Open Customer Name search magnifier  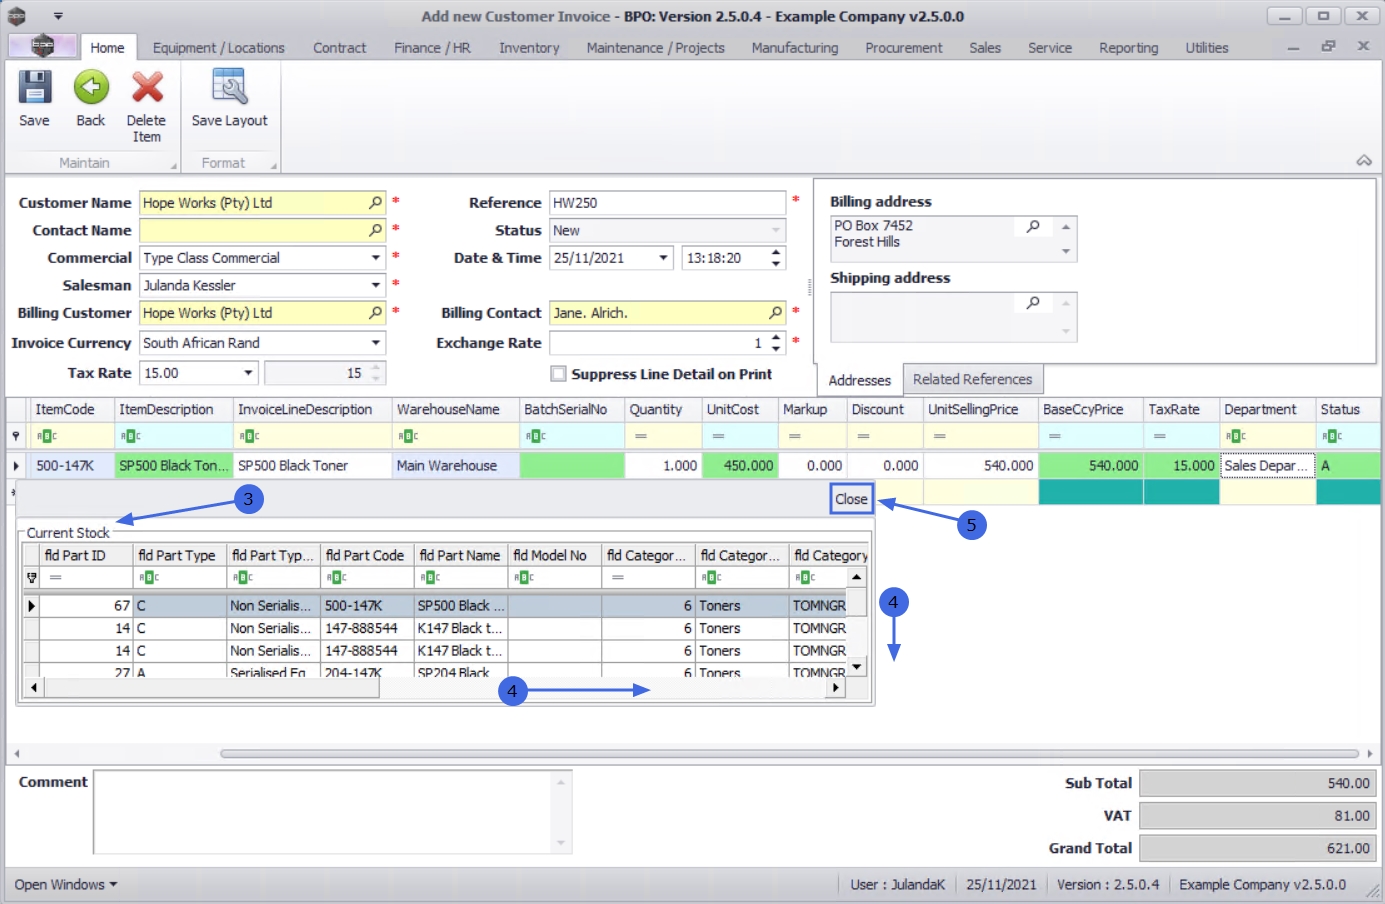[x=376, y=202]
